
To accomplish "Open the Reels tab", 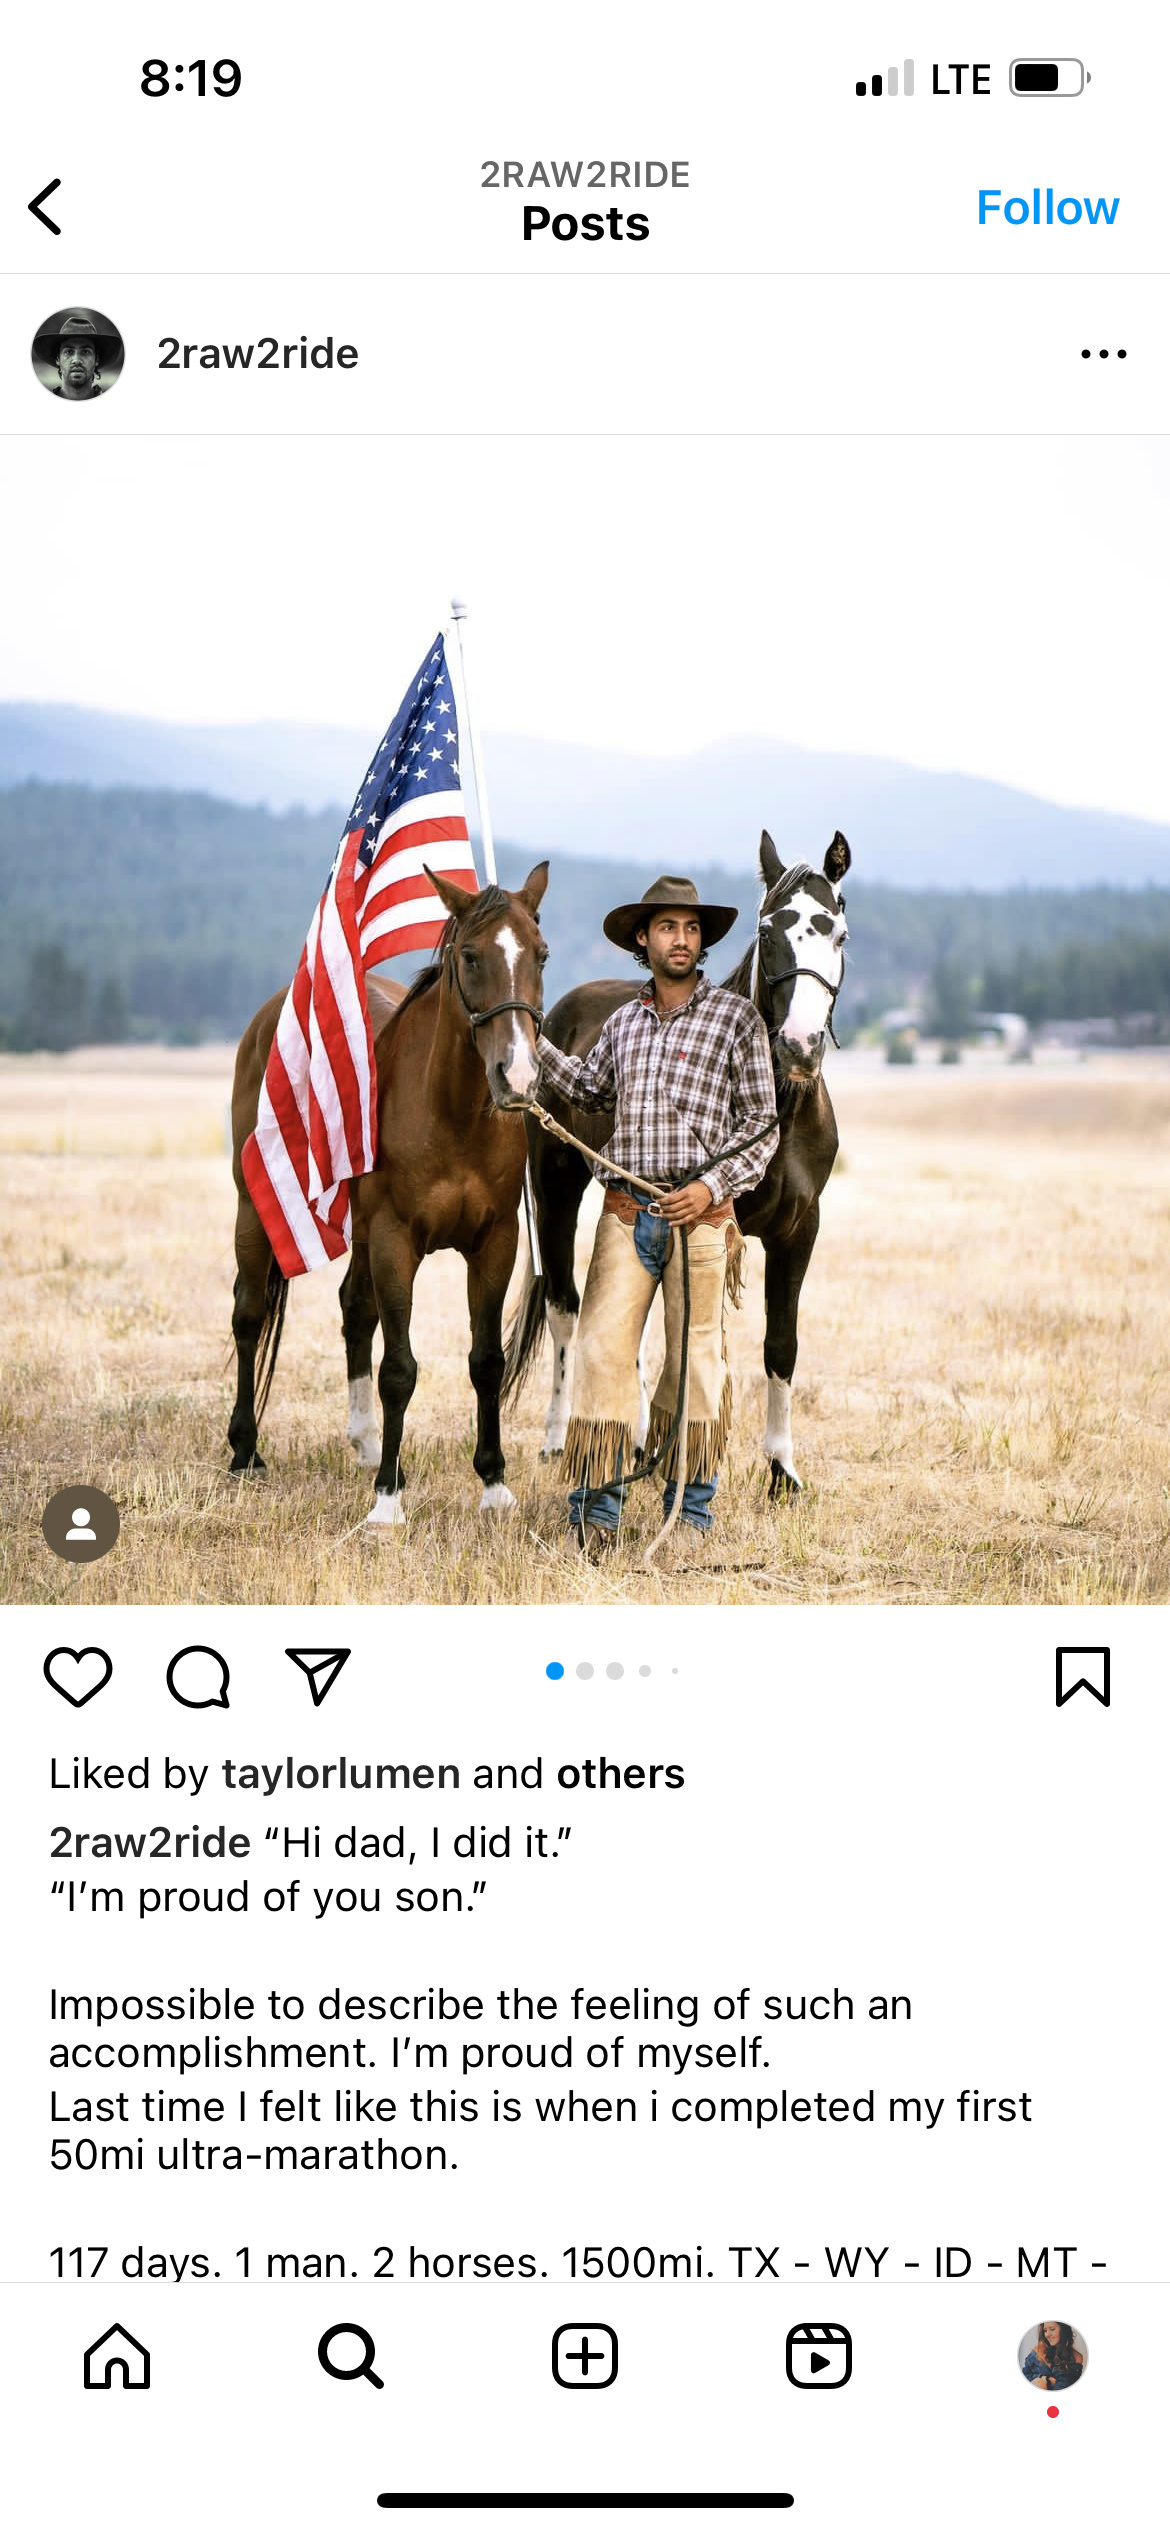I will click(x=819, y=2356).
